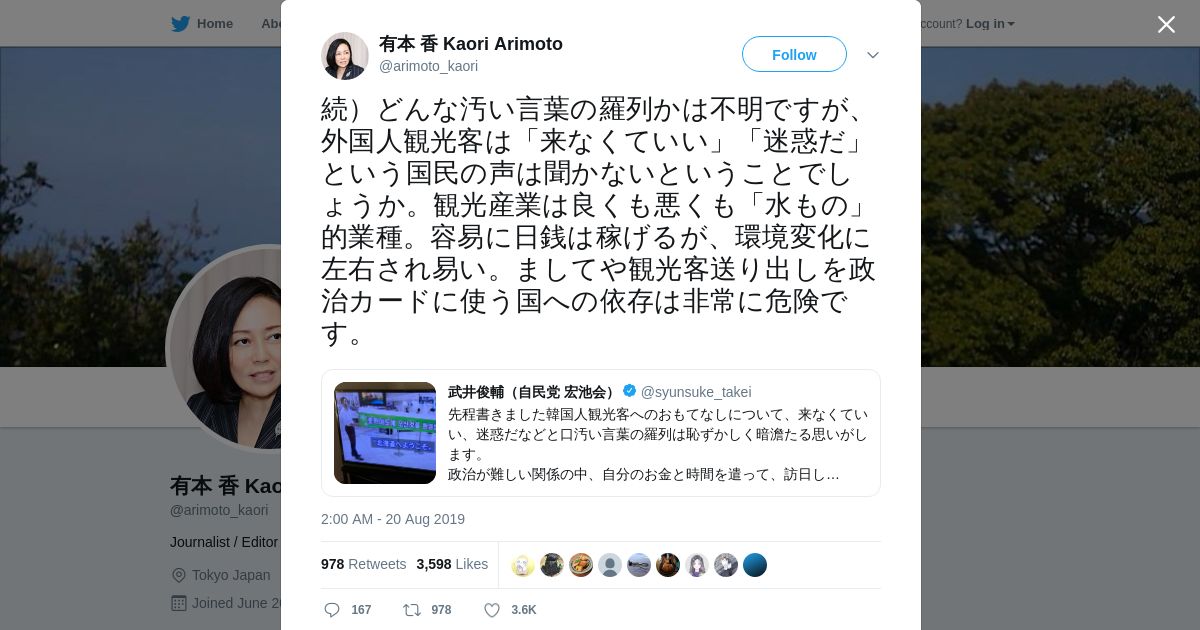Open the @arimoto_kaori handle link
The image size is (1200, 630).
(x=428, y=66)
